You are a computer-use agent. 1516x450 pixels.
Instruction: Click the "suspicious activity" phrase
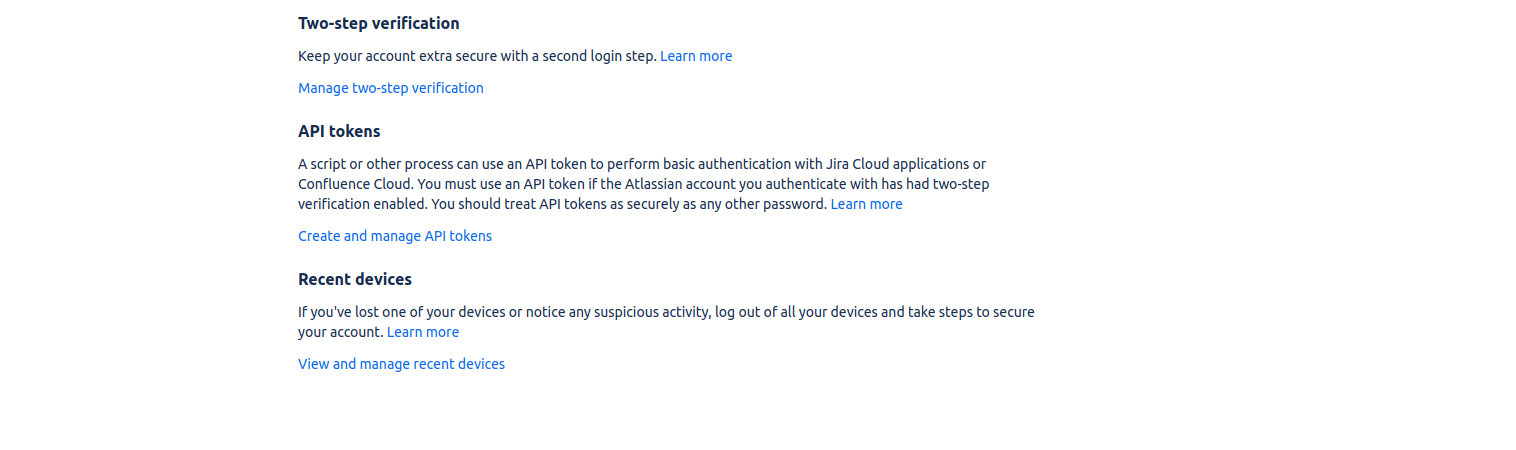[639, 312]
